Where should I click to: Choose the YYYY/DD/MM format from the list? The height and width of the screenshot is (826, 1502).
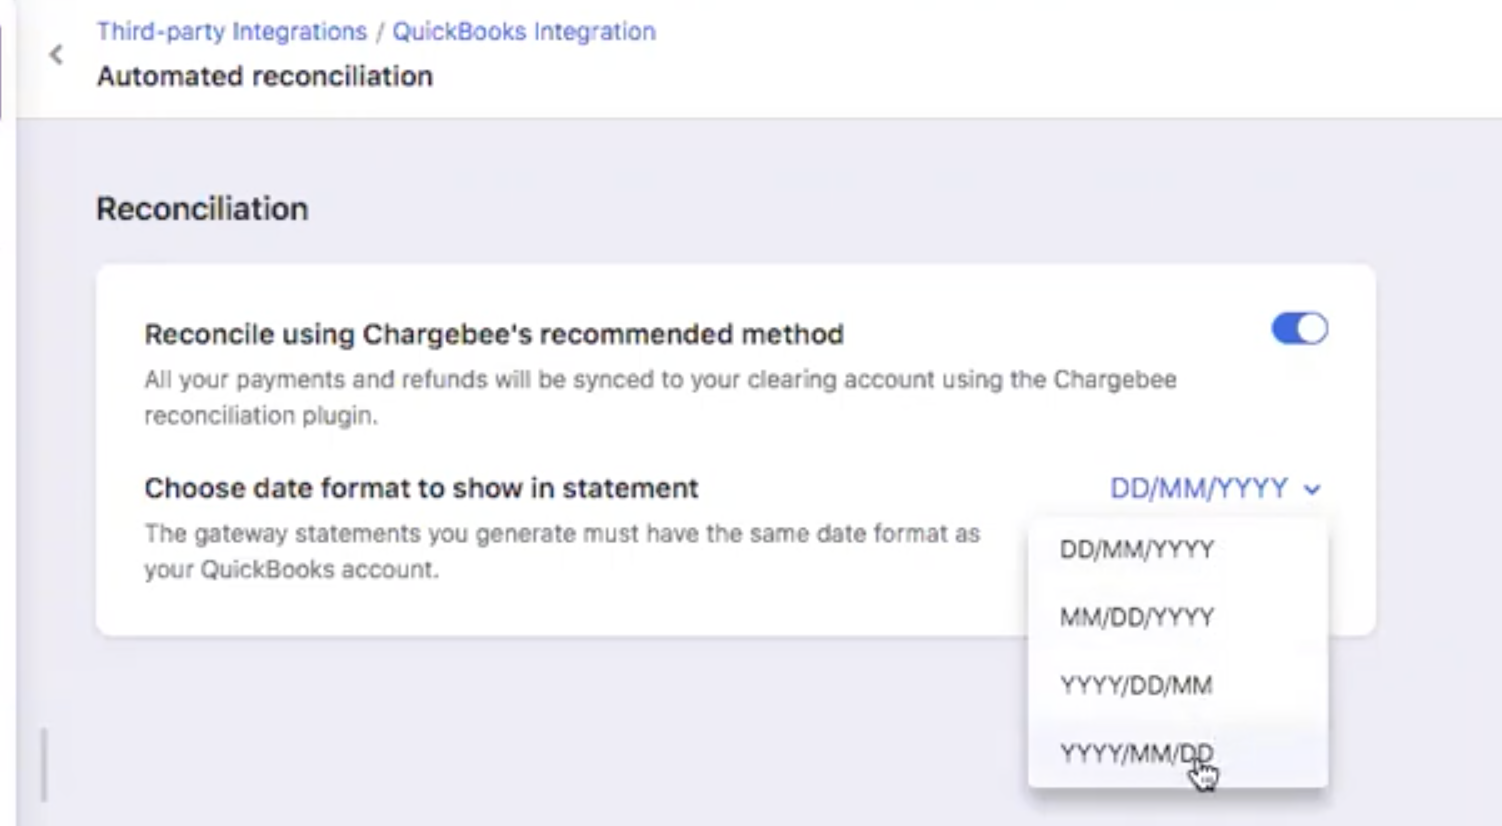coord(1135,686)
